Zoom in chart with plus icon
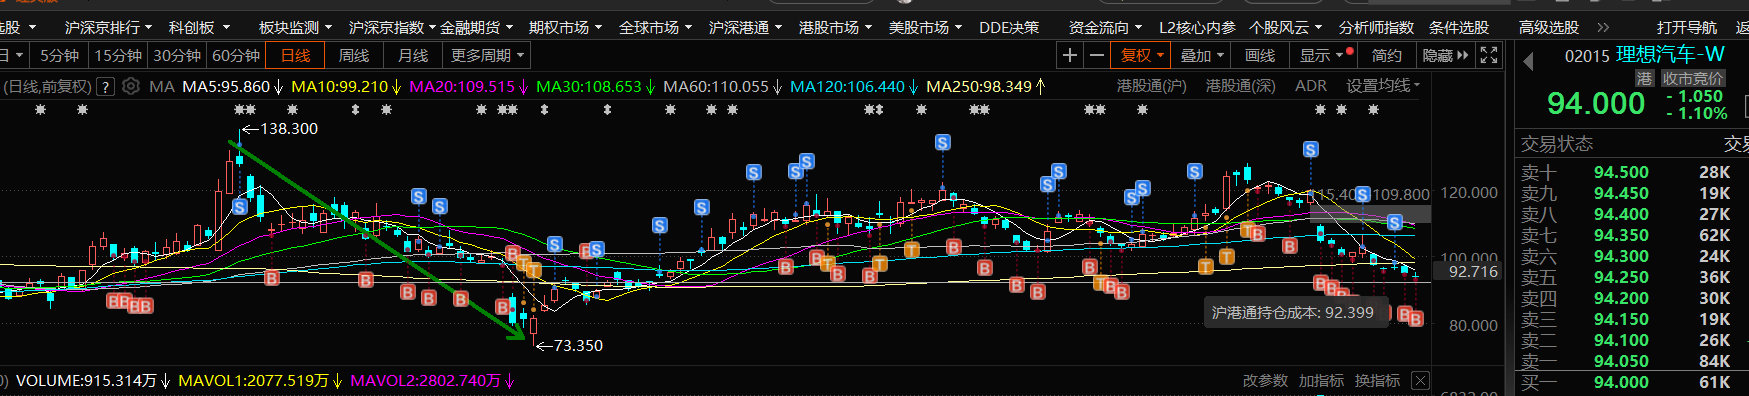1749x396 pixels. click(1070, 55)
